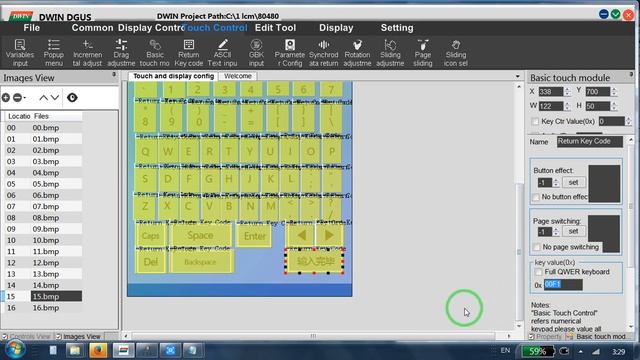Check No page switching option
The image size is (640, 360).
537,247
